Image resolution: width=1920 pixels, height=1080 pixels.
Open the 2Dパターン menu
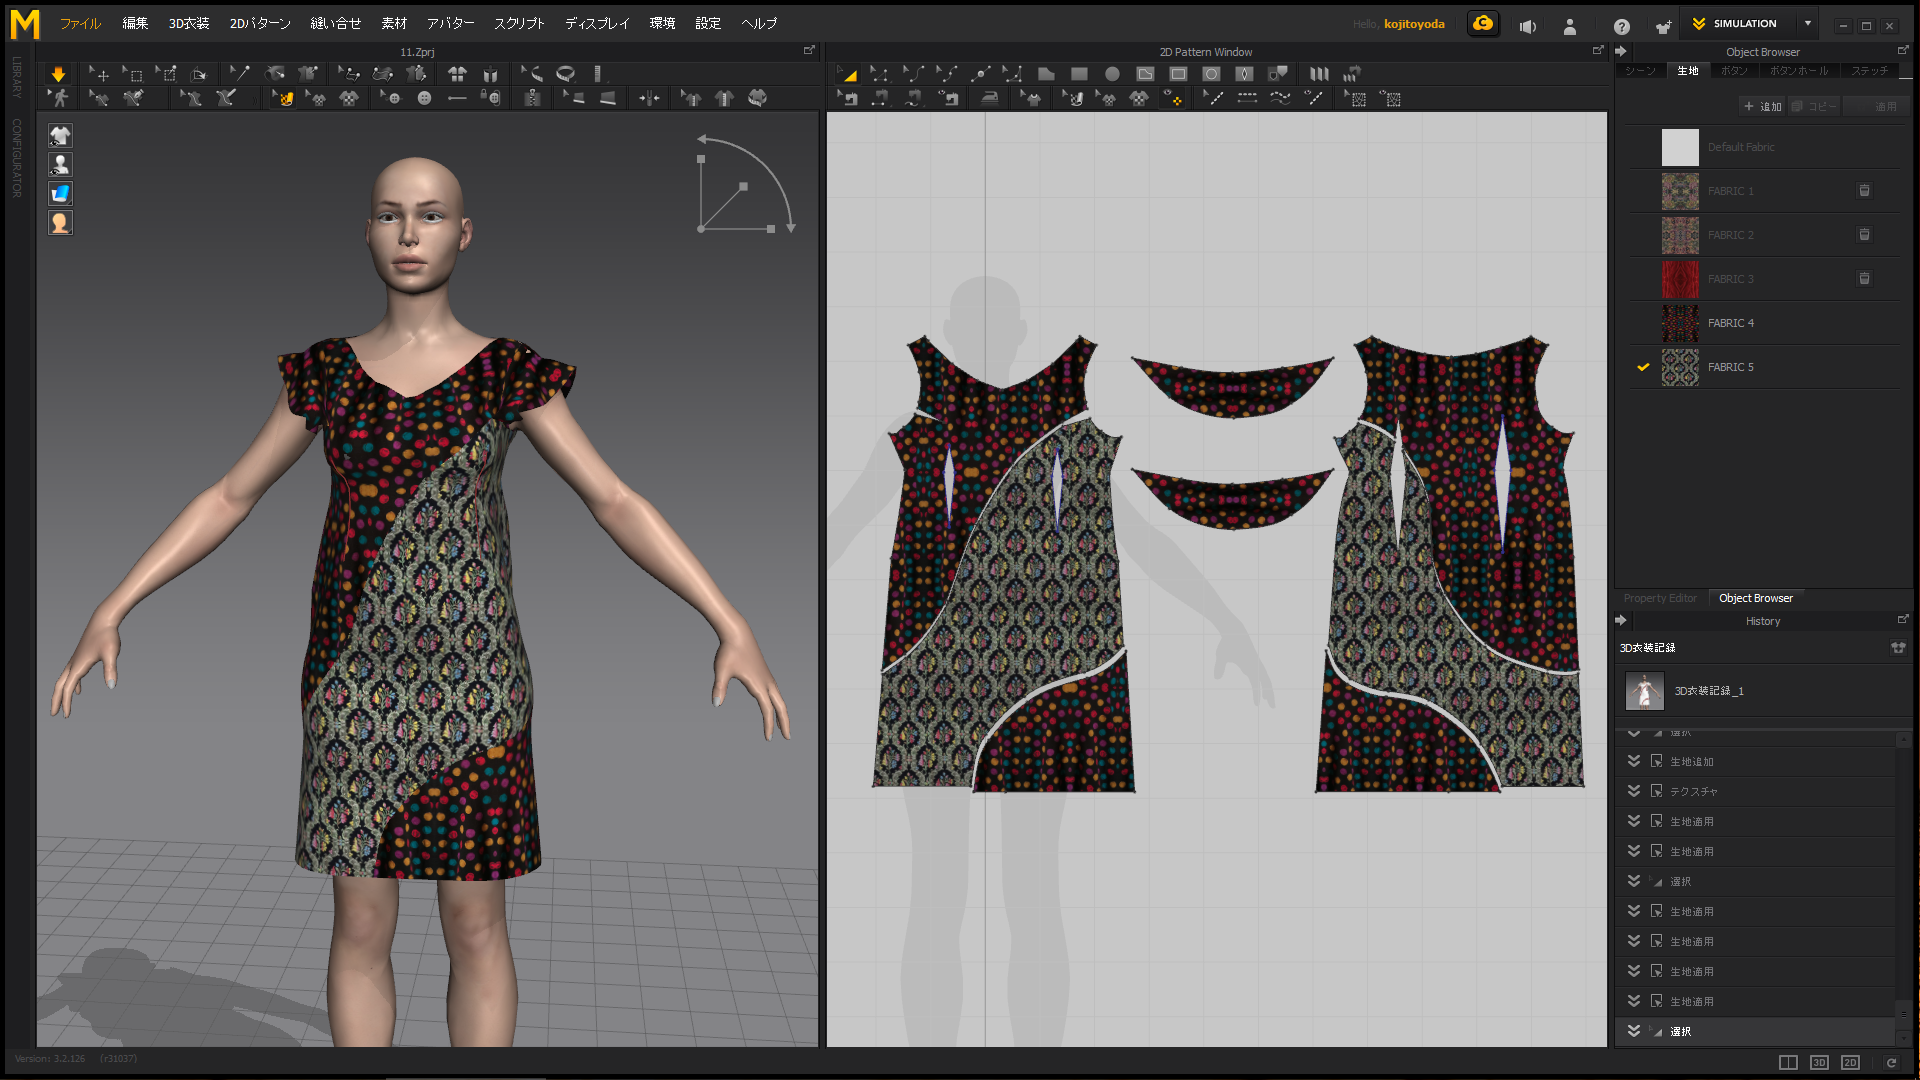pos(260,23)
